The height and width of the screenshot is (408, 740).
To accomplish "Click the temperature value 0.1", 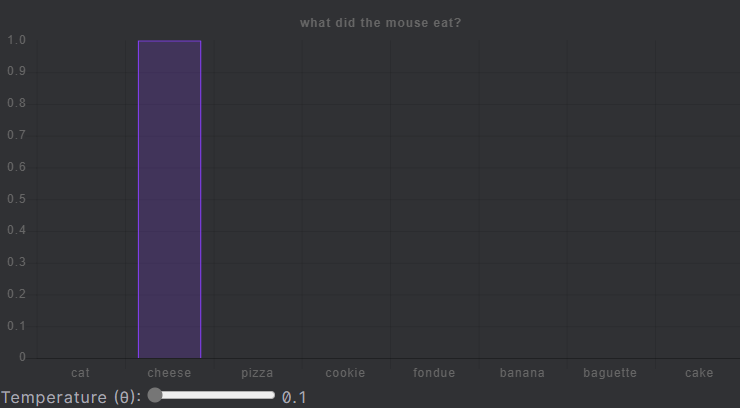I will click(x=294, y=397).
